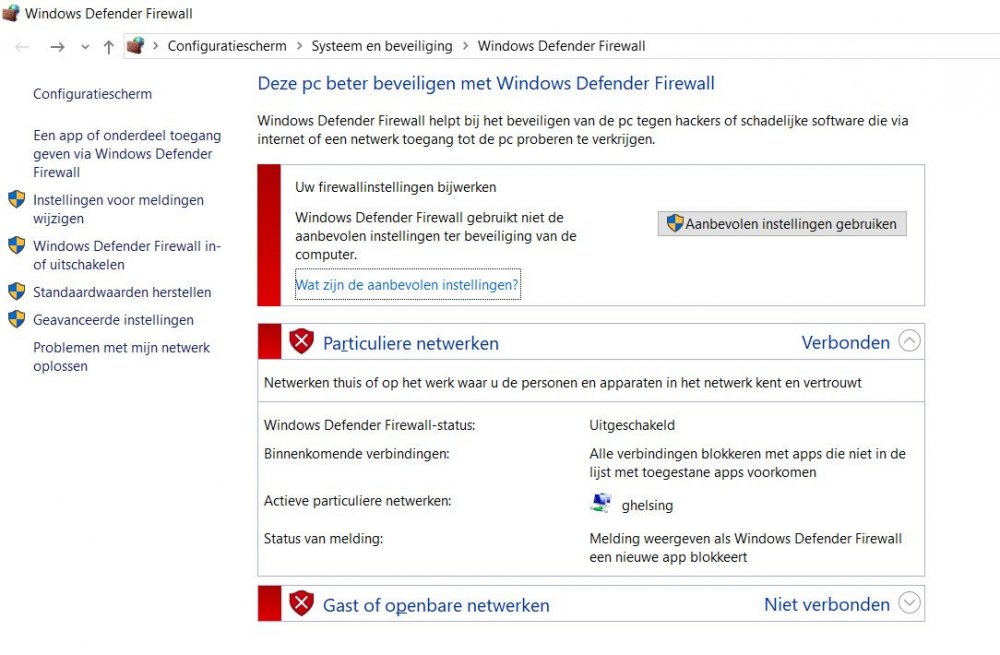
Task: Click the firewall brick icon in the address bar
Action: [135, 45]
